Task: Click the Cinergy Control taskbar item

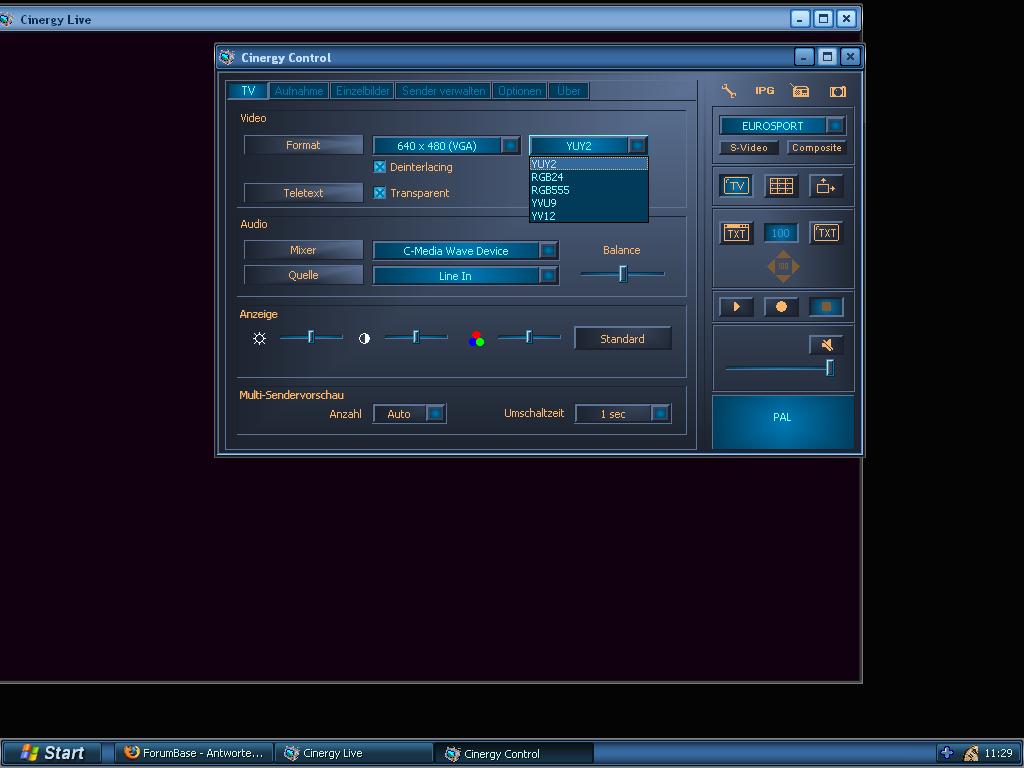Action: [x=513, y=753]
